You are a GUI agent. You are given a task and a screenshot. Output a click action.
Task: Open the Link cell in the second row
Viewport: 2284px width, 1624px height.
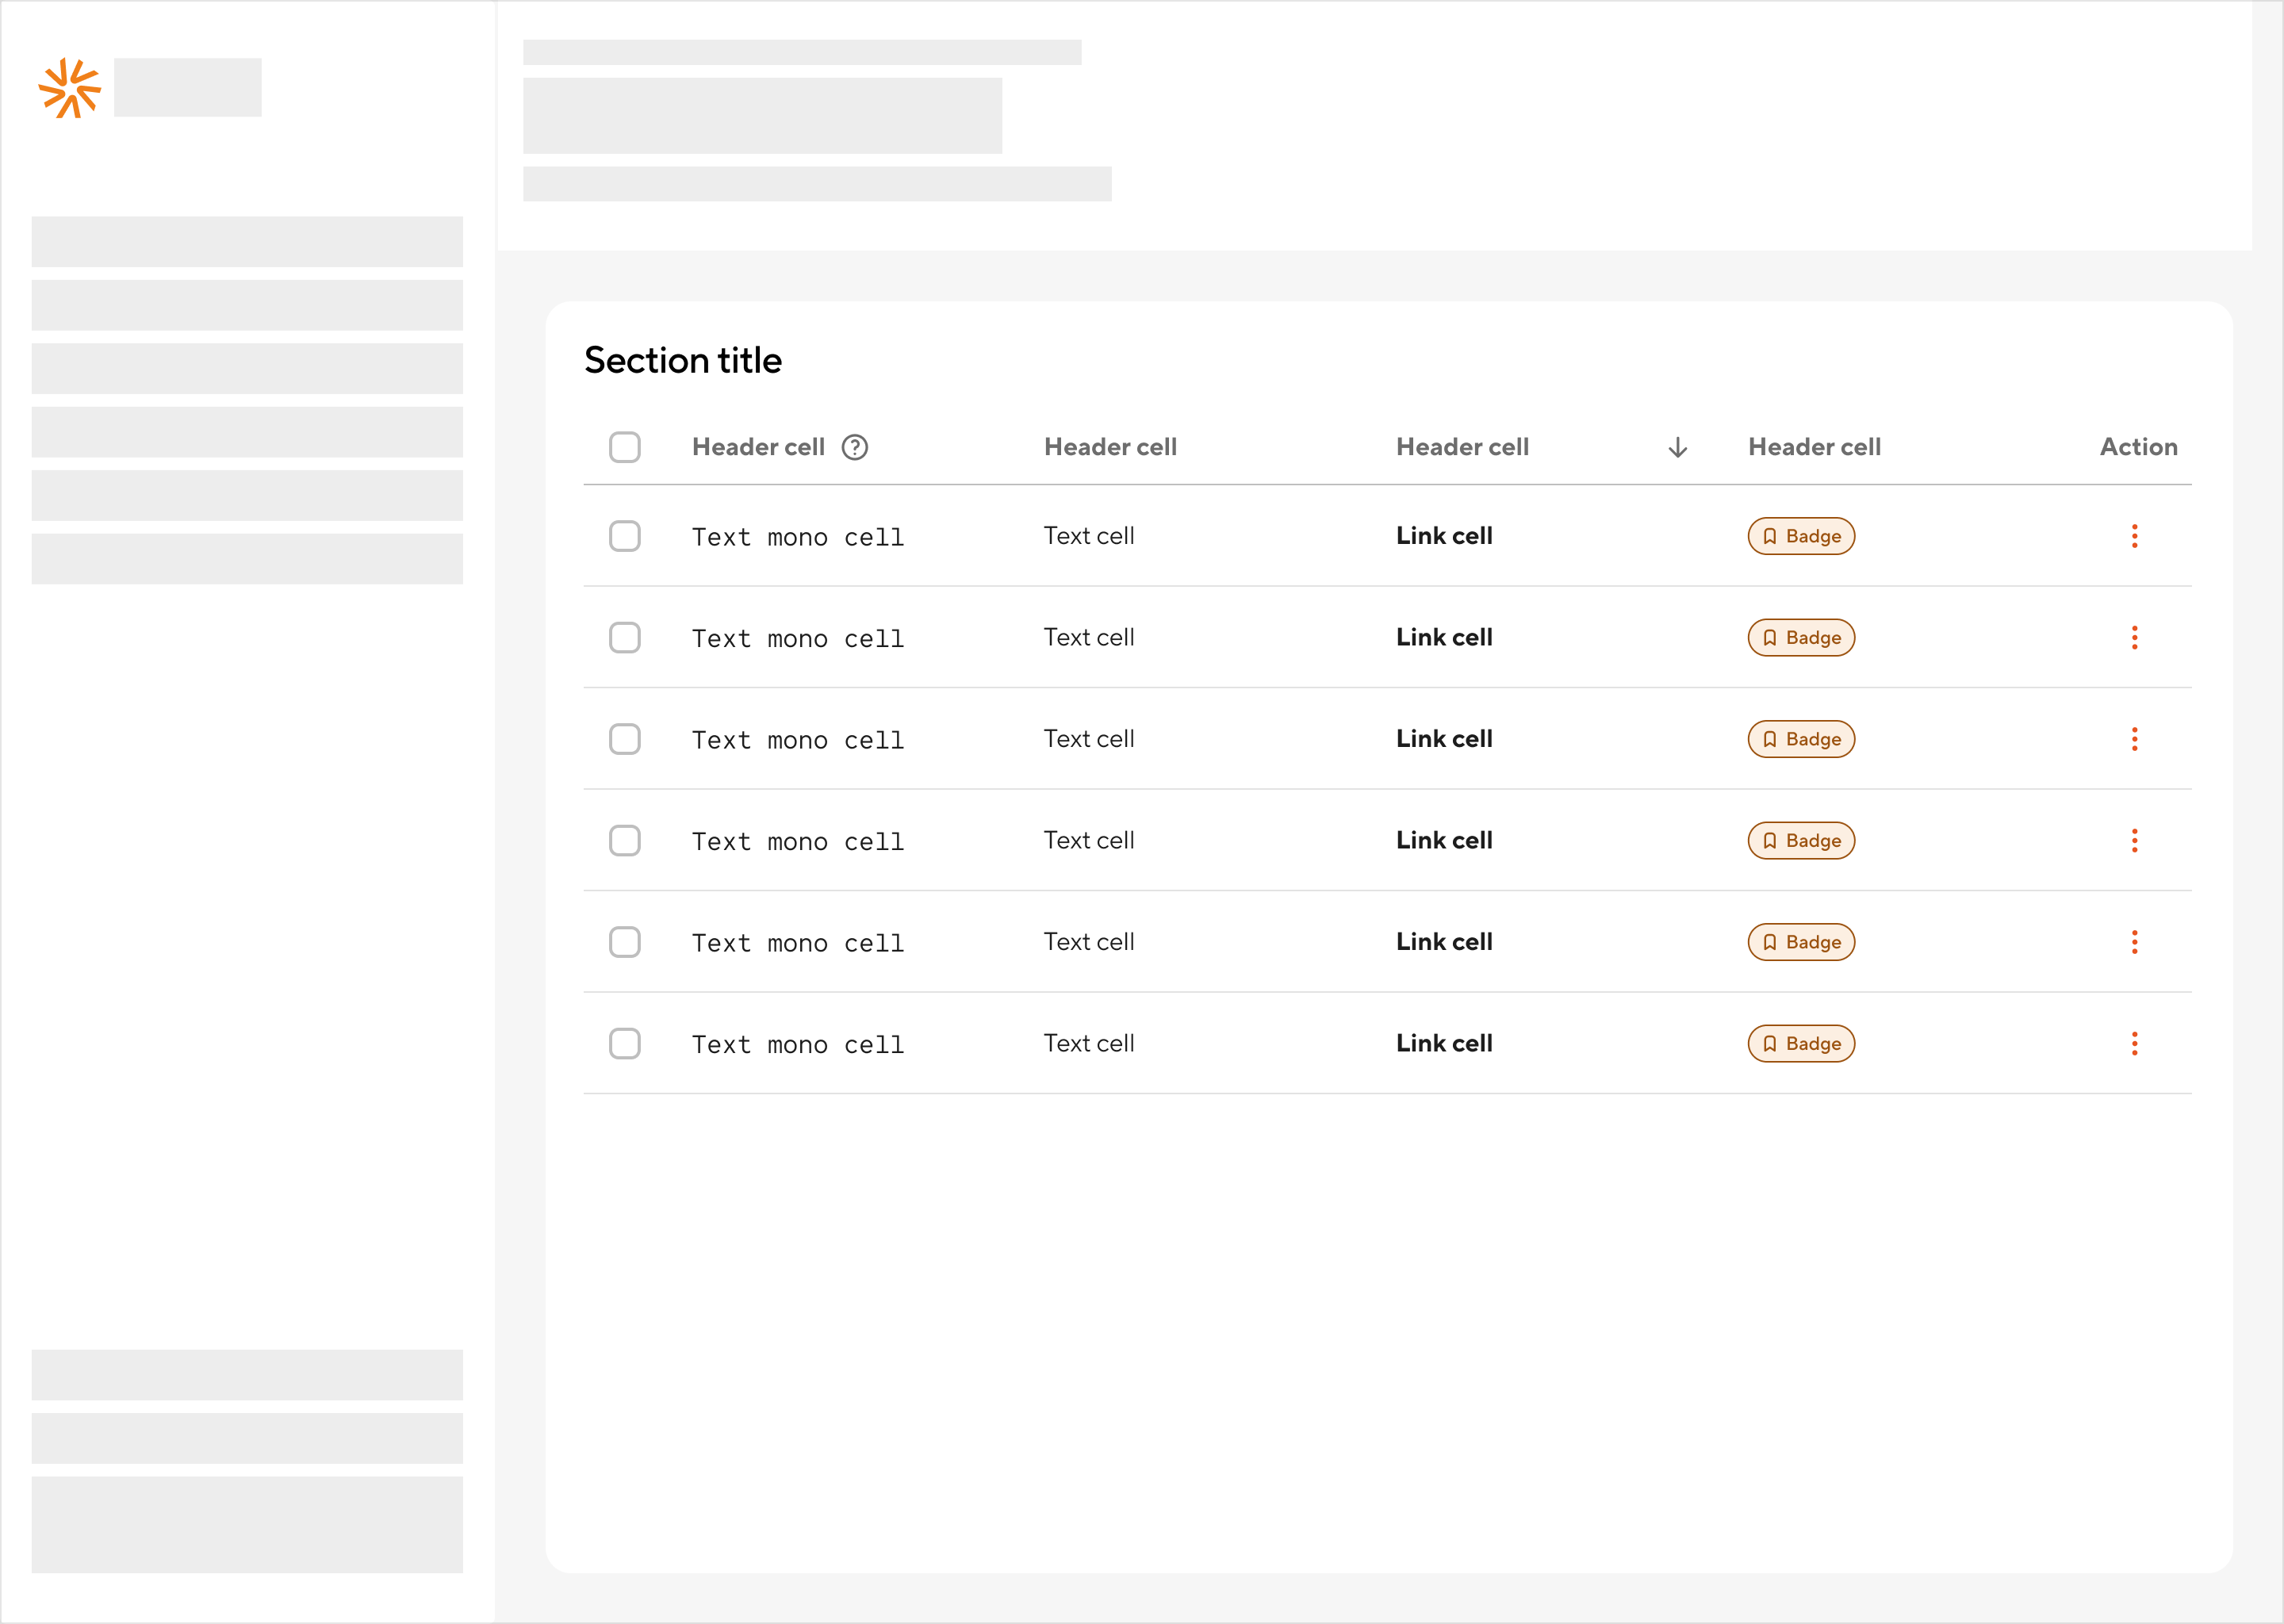pos(1444,638)
